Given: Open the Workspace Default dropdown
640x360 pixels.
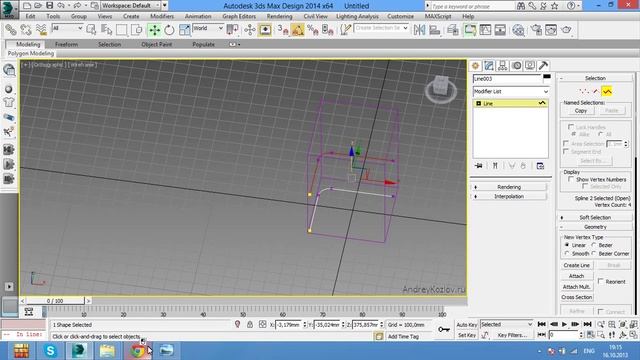Looking at the screenshot, I should coord(130,6).
